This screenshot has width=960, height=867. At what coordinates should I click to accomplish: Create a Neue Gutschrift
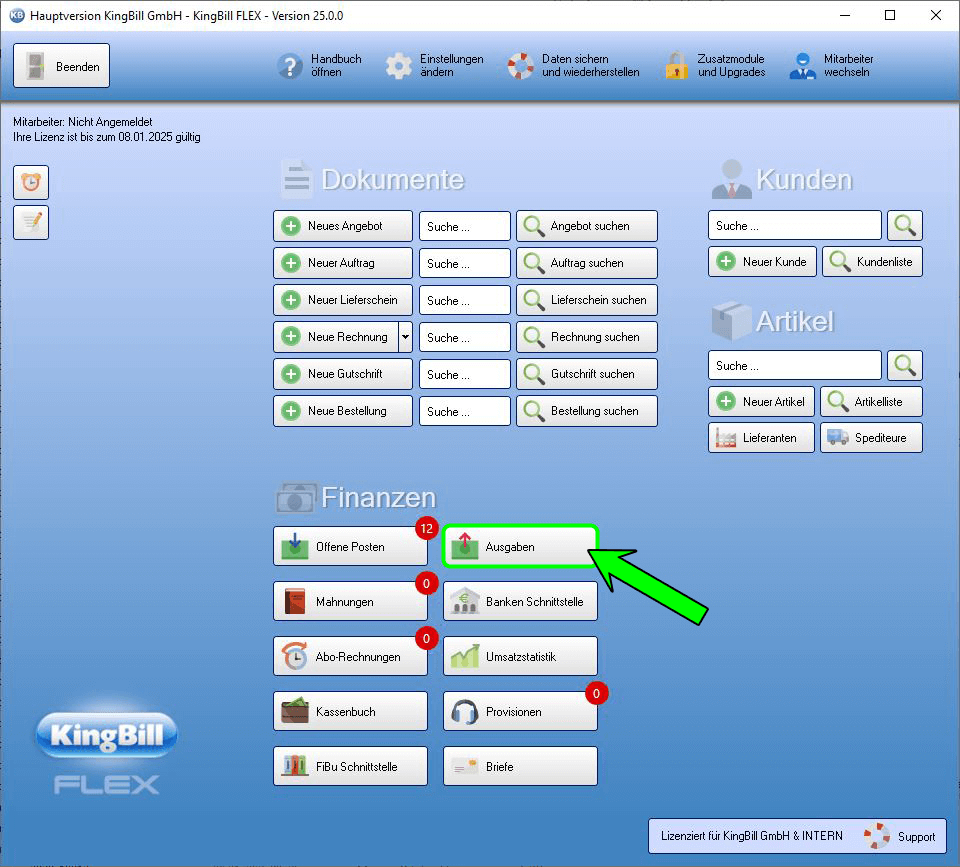[x=343, y=374]
